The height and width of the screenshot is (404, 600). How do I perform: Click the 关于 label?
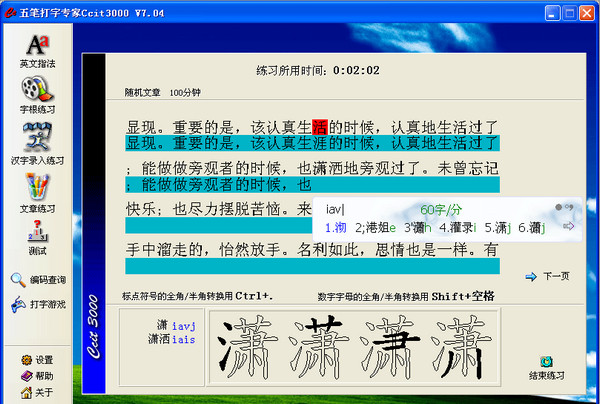tap(44, 393)
